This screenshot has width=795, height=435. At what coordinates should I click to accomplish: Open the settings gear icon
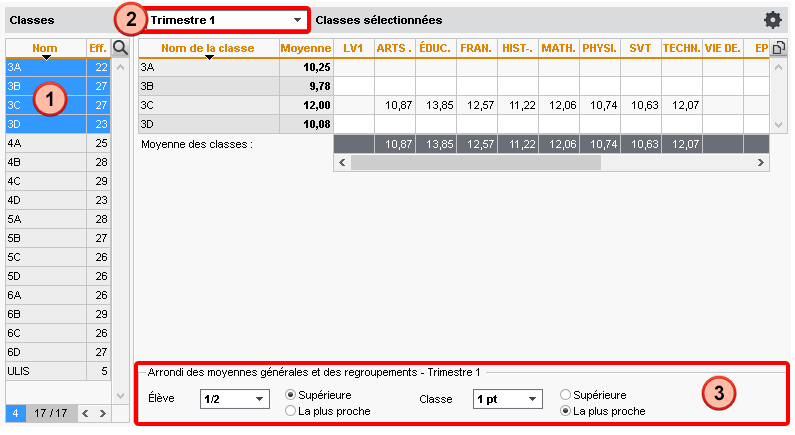(772, 20)
